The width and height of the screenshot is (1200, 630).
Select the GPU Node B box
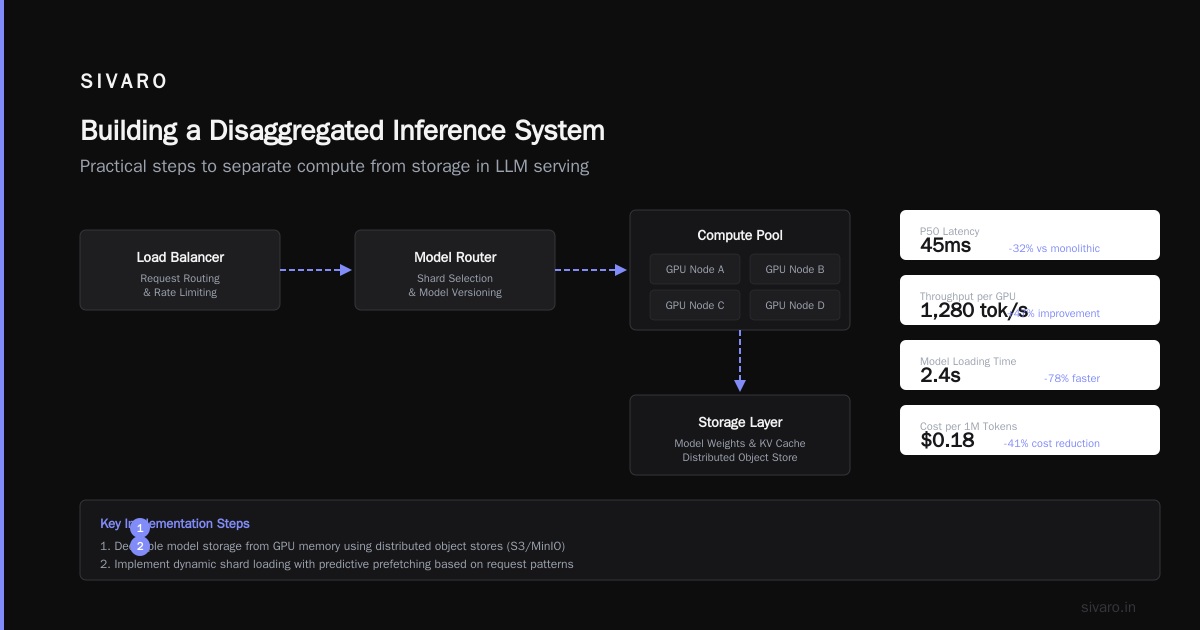[795, 269]
